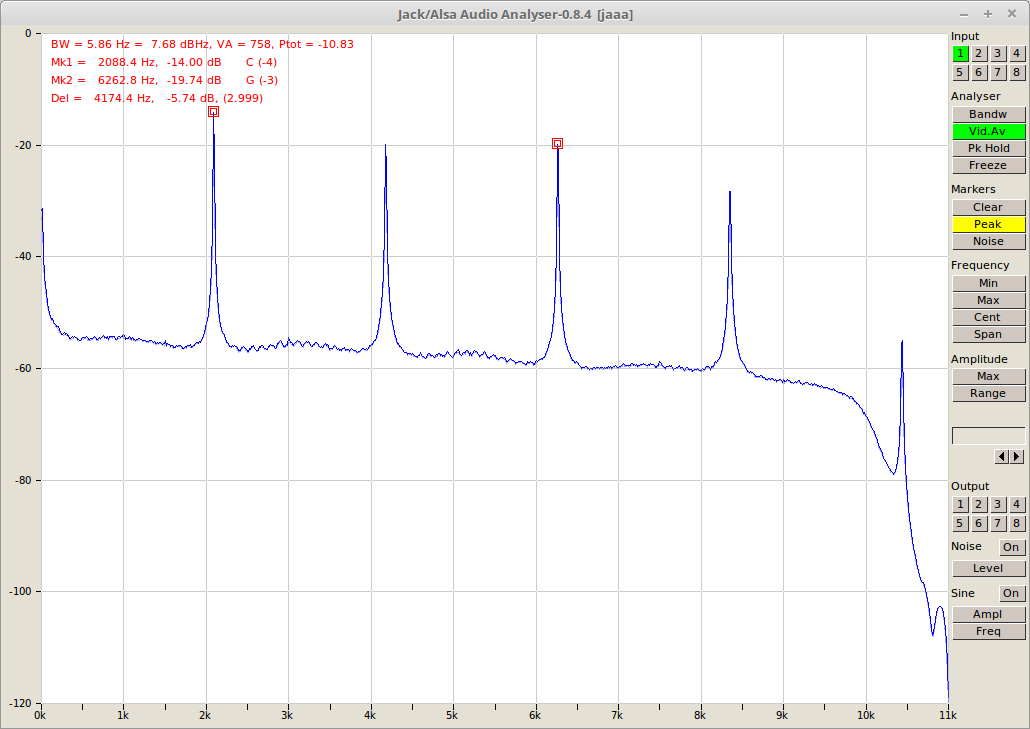Screen dimensions: 1030x729
Task: Freeze the analyser display
Action: [988, 165]
